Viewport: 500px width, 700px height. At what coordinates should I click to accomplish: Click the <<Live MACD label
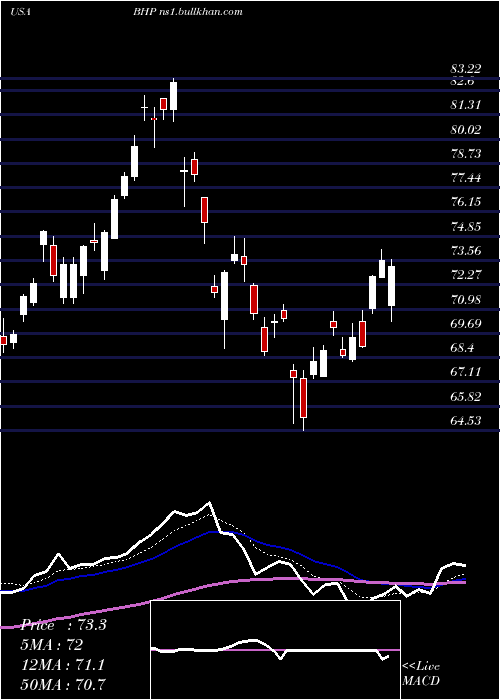click(421, 673)
